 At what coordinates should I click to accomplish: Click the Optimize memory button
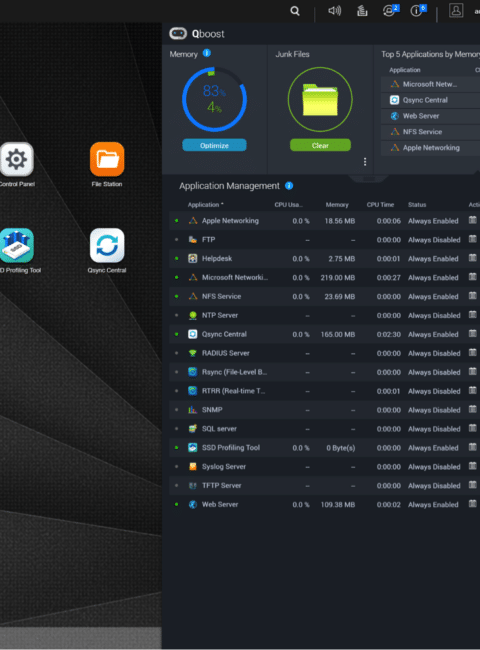(x=214, y=145)
